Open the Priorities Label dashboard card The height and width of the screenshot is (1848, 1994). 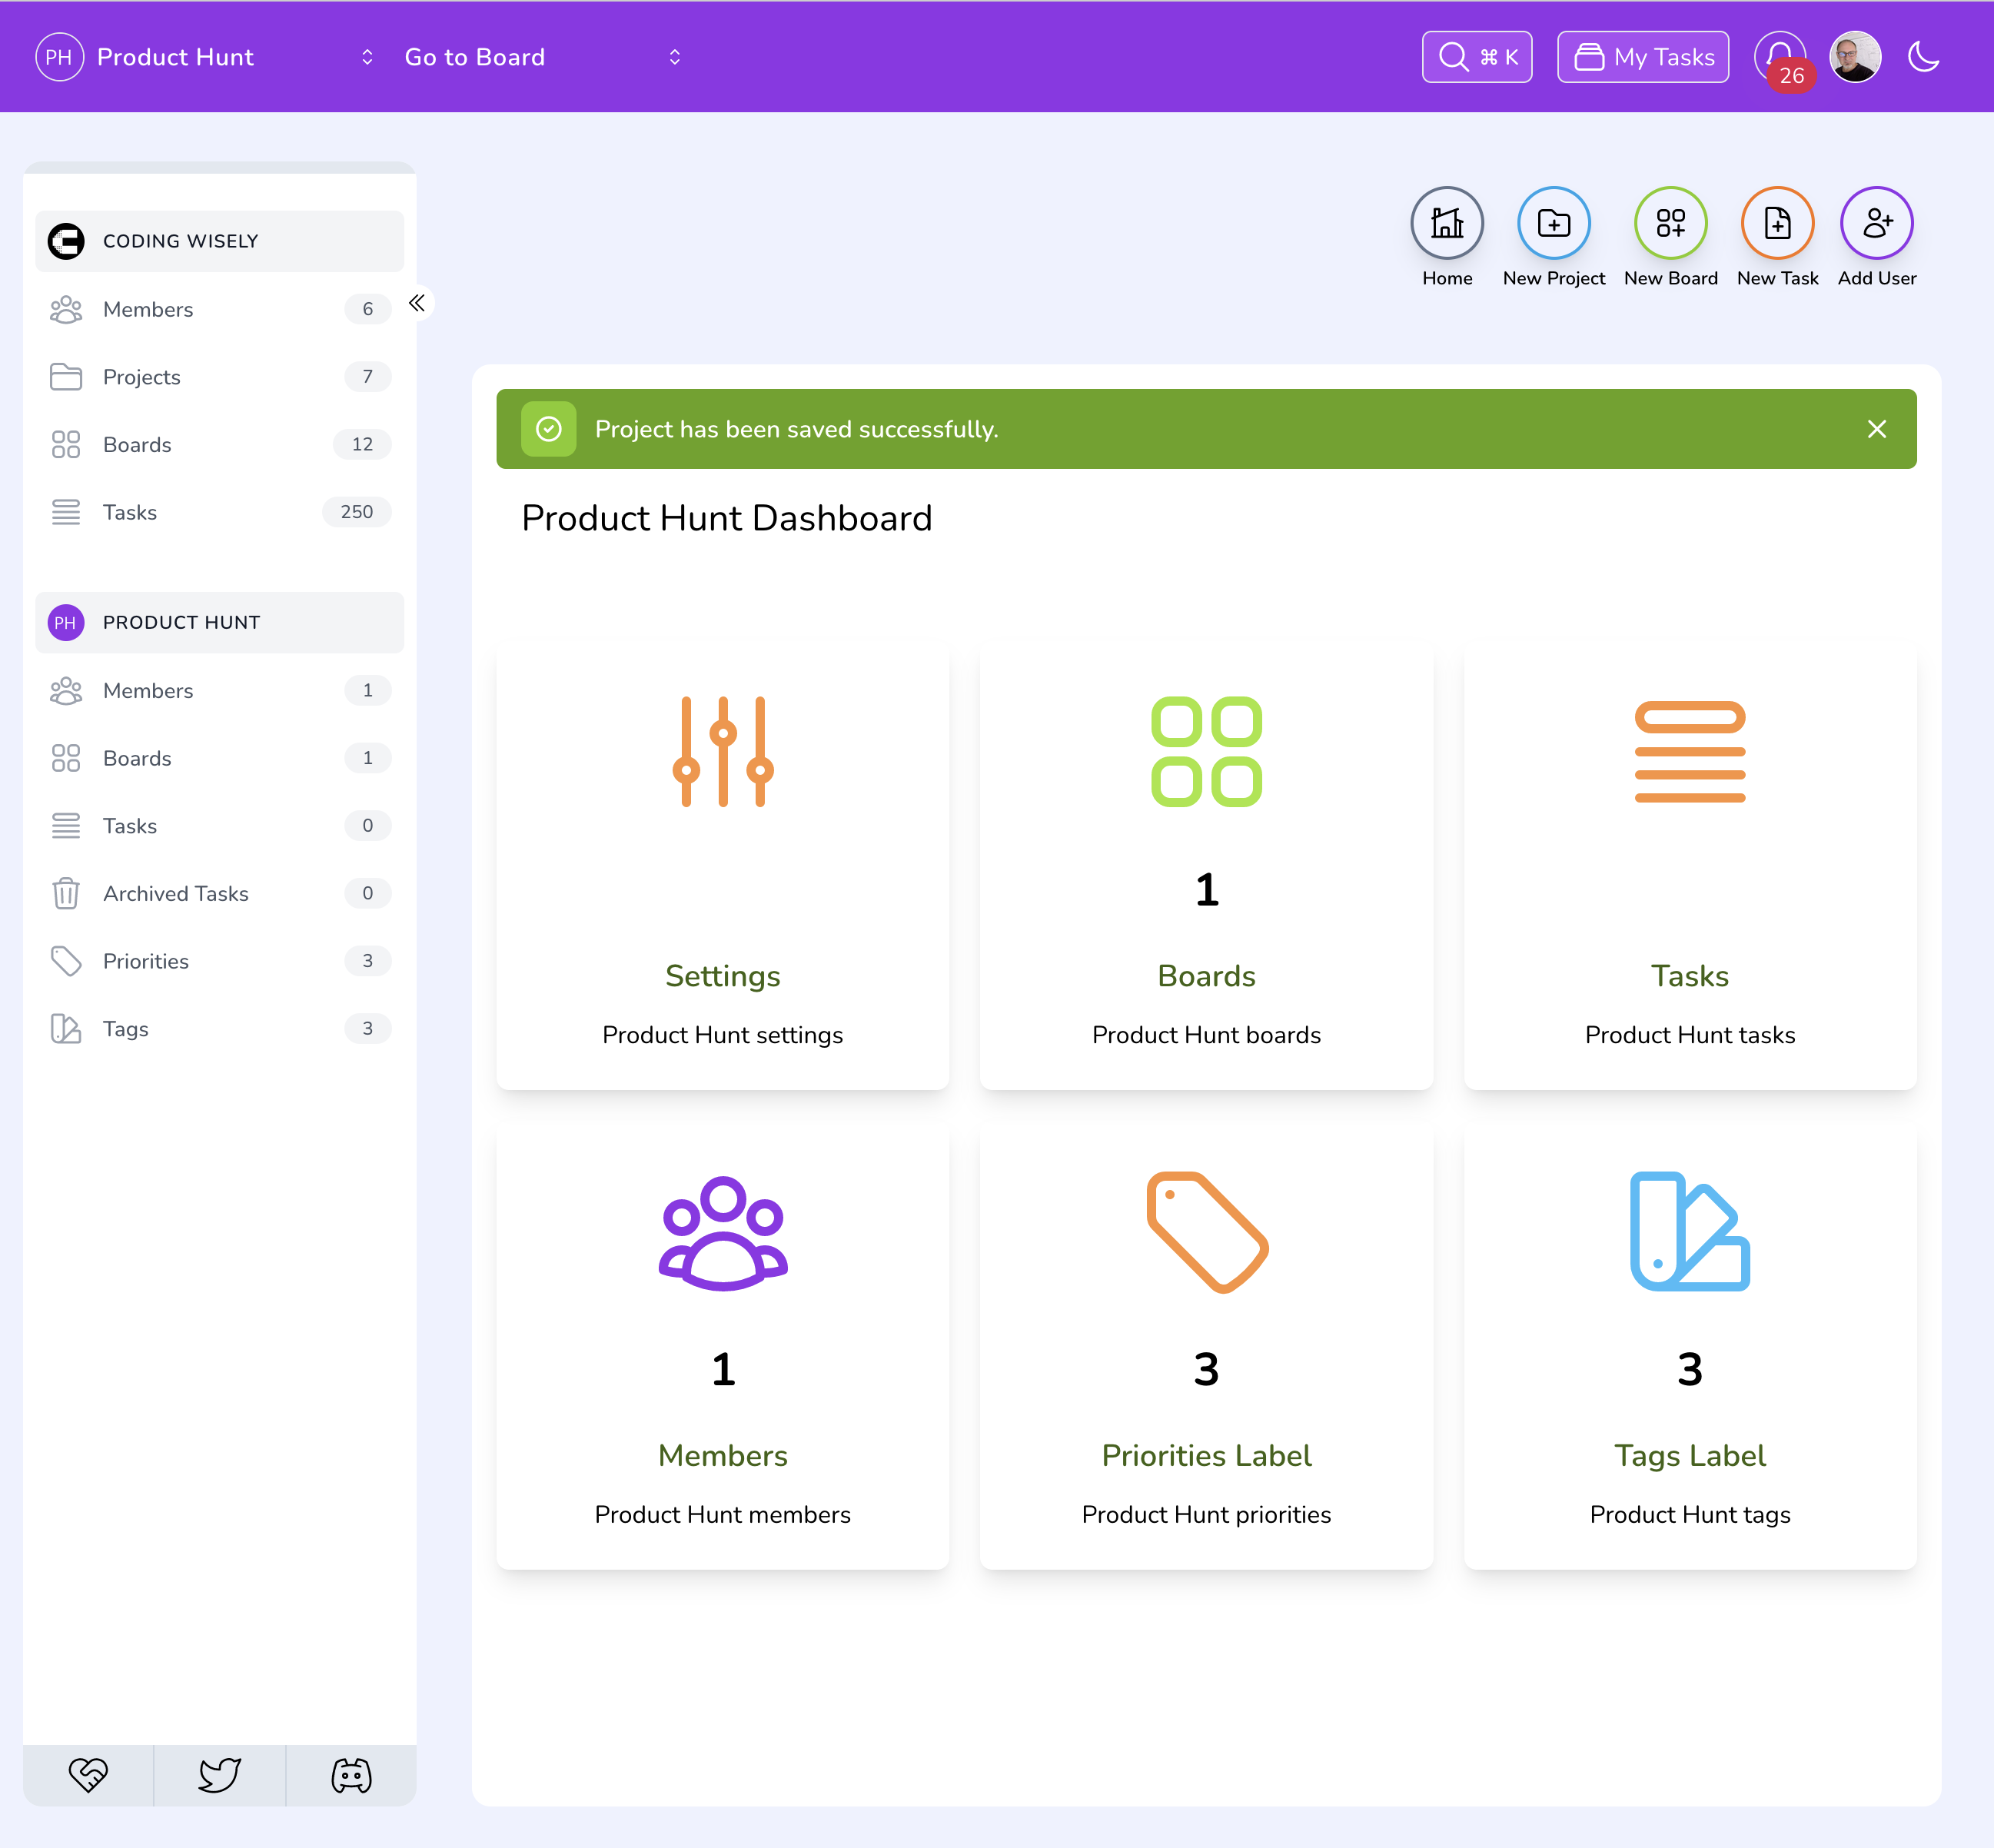(x=1206, y=1346)
